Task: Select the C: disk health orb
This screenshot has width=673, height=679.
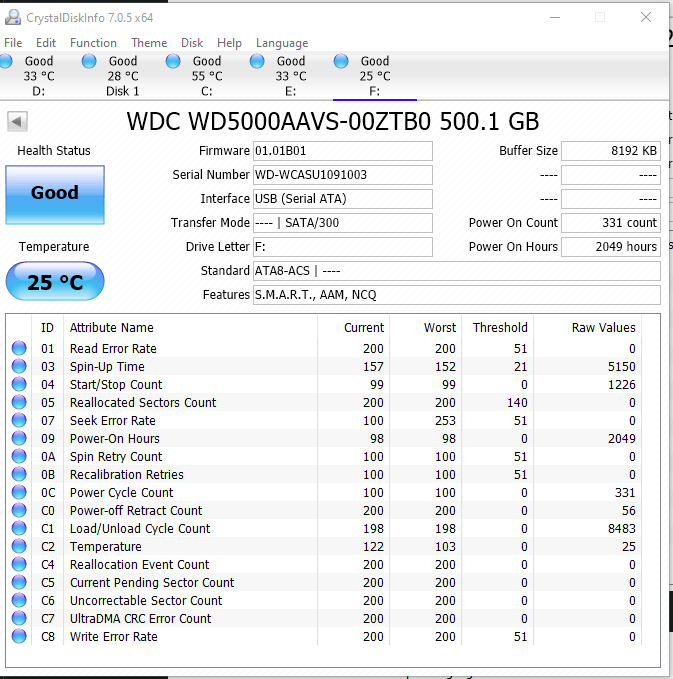Action: [x=173, y=61]
